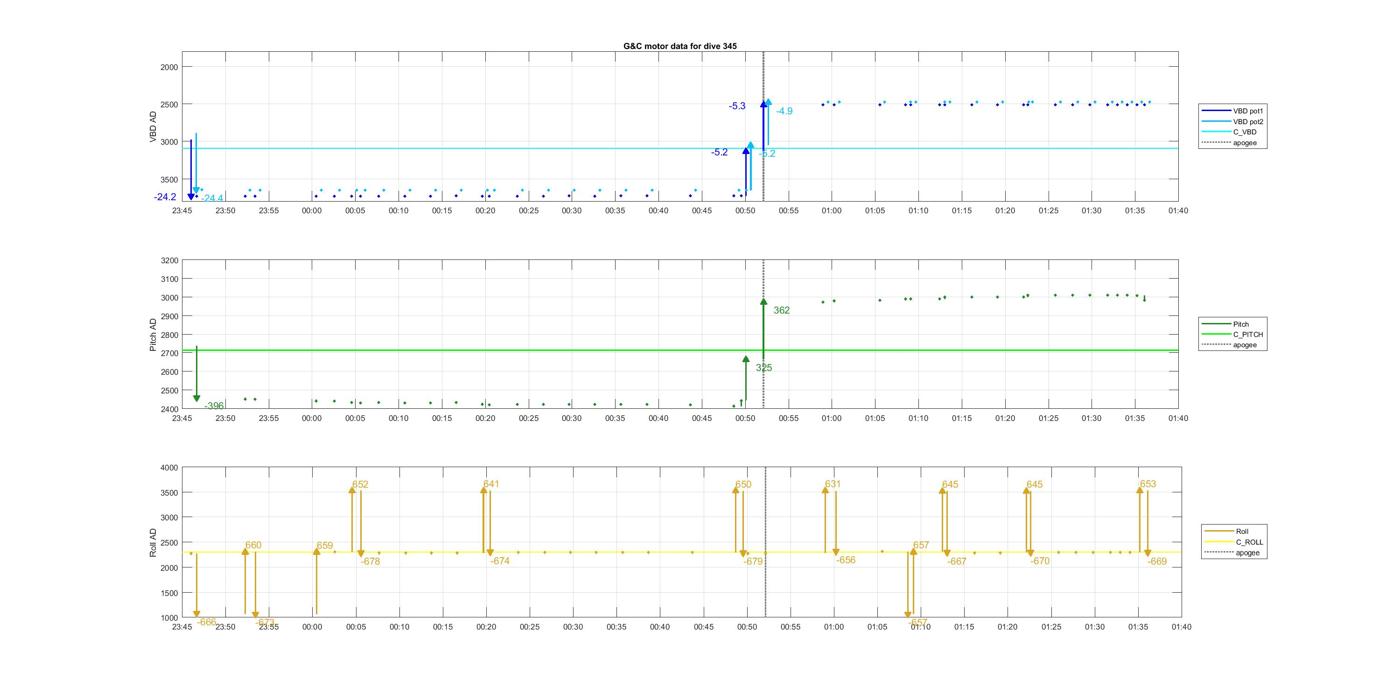Click the "Pitch AD" y-axis label
Screen dimensions: 1400x693
[155, 335]
